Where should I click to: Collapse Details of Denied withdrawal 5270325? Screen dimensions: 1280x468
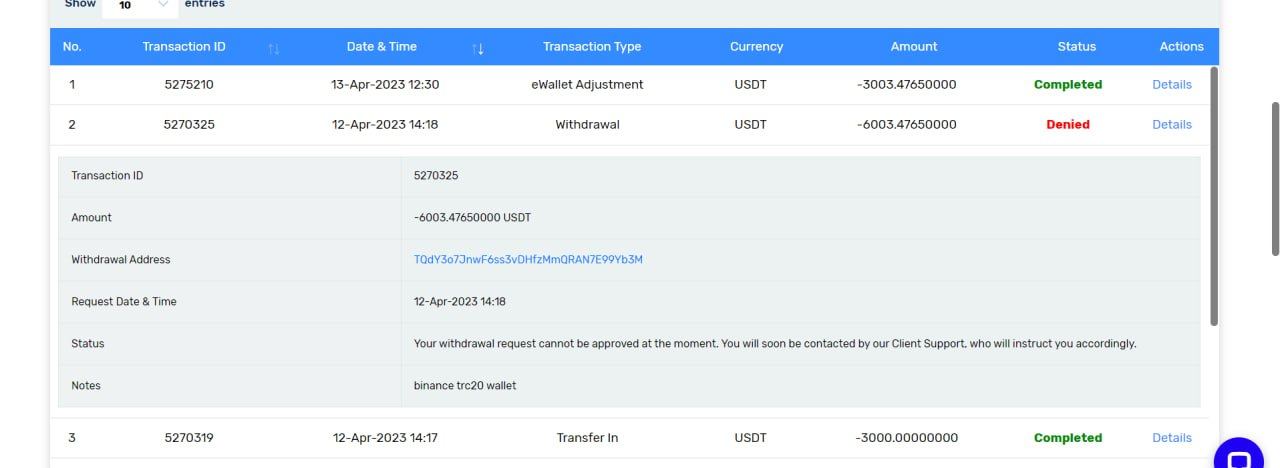click(1171, 125)
